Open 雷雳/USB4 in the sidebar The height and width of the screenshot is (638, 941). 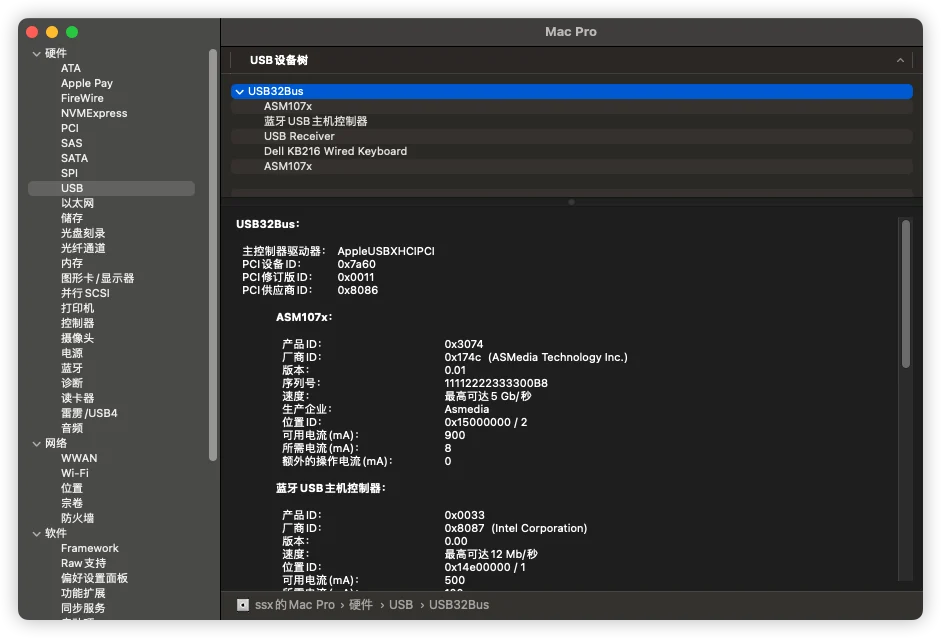tap(89, 414)
